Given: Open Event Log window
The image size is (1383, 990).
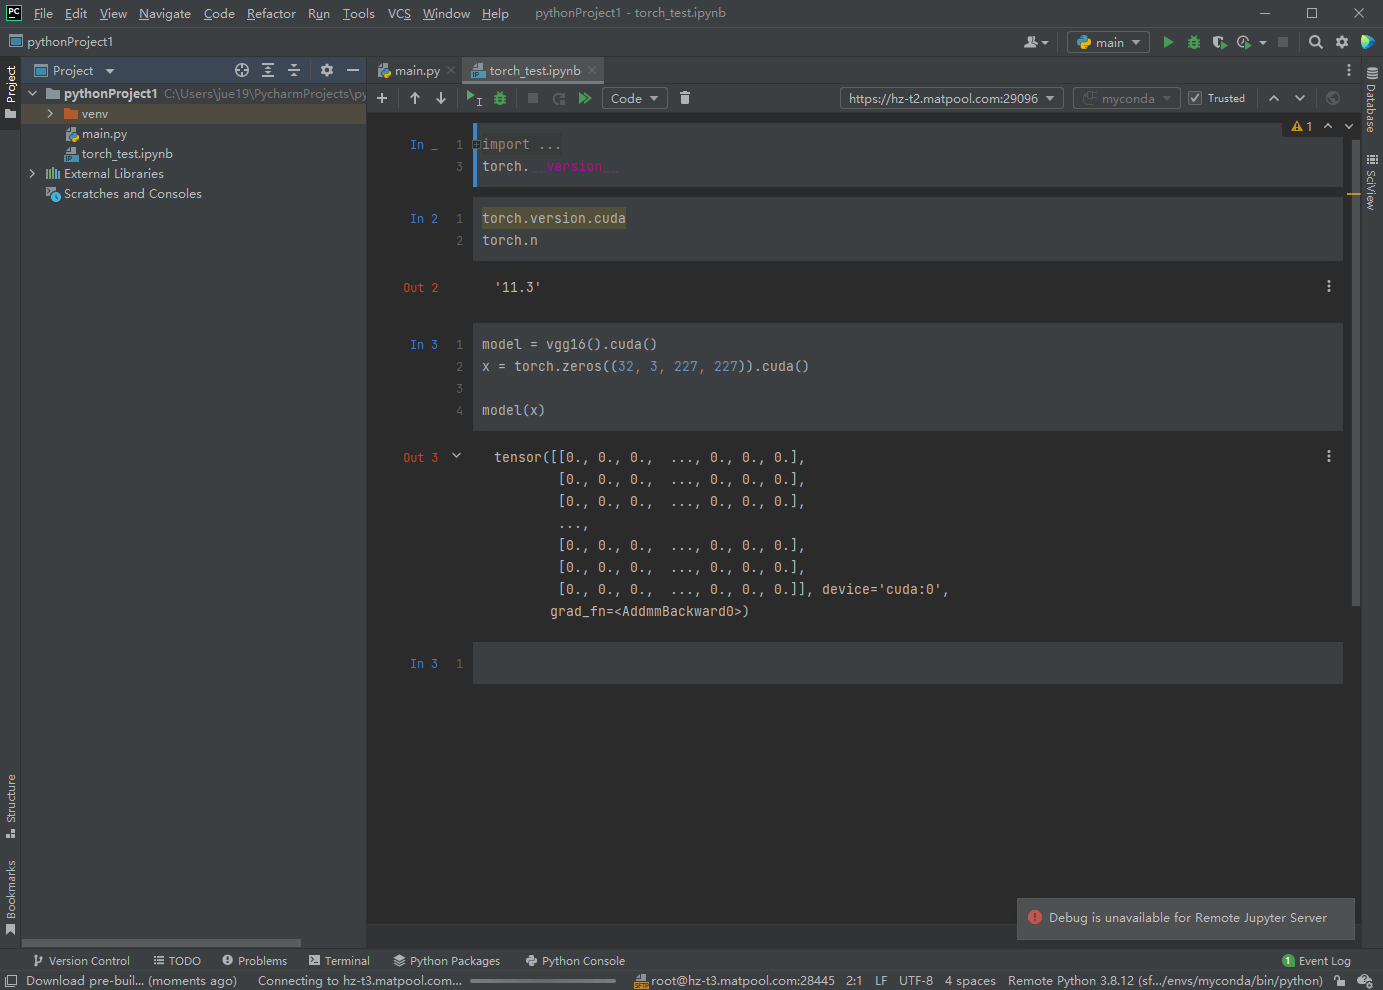Looking at the screenshot, I should 1316,961.
